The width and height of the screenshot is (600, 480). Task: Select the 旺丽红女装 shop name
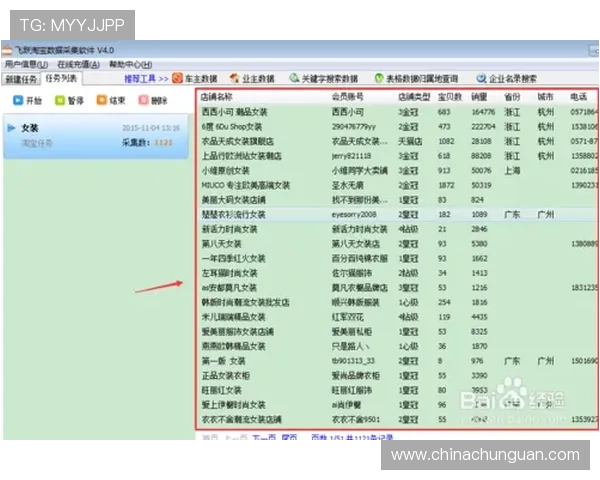click(222, 390)
